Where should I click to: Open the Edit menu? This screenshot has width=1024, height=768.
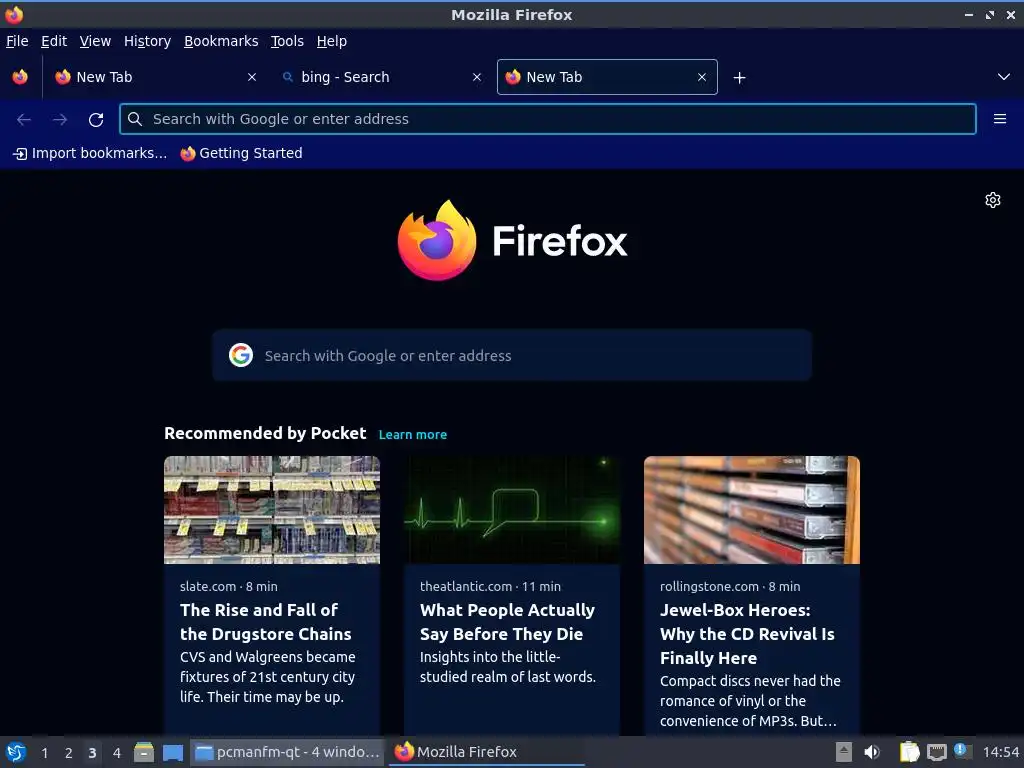tap(54, 41)
